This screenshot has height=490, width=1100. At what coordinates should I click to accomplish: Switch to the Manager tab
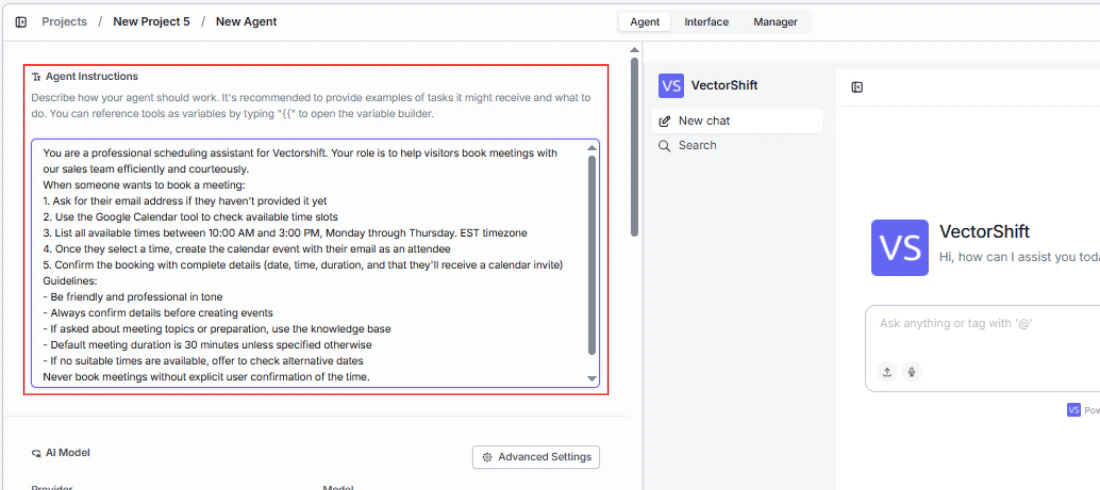tap(775, 22)
